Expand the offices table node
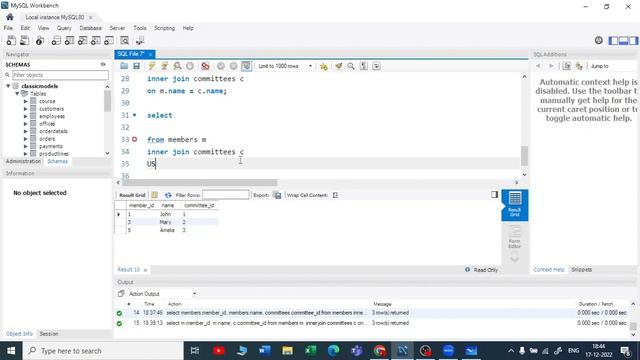The width and height of the screenshot is (640, 360). click(x=26, y=124)
